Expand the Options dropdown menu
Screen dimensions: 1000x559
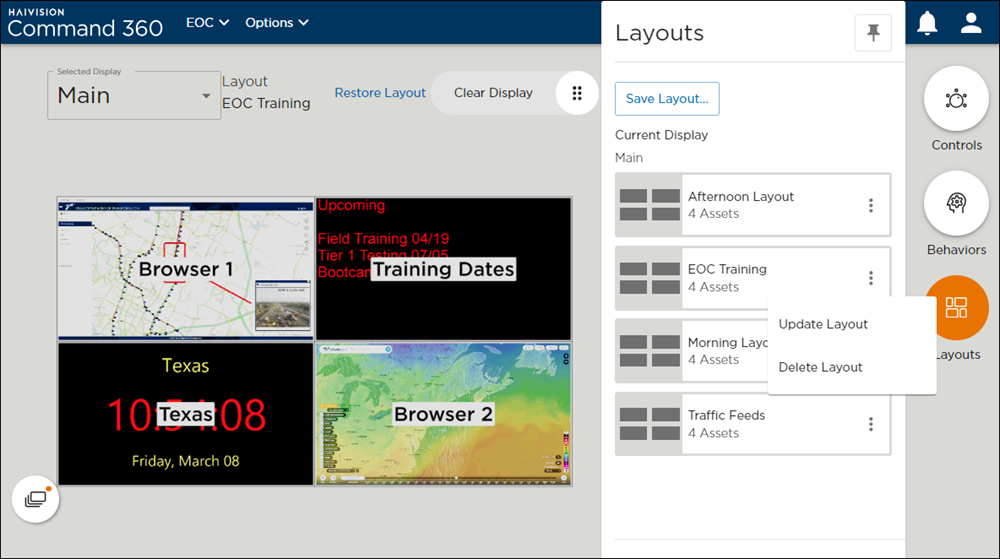pyautogui.click(x=276, y=22)
